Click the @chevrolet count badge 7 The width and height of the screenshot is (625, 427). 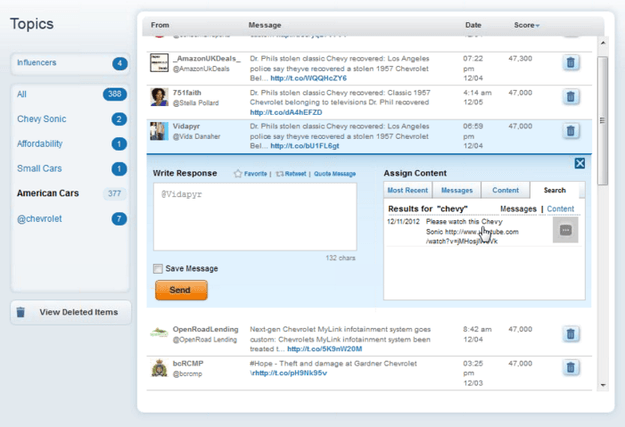coord(119,218)
